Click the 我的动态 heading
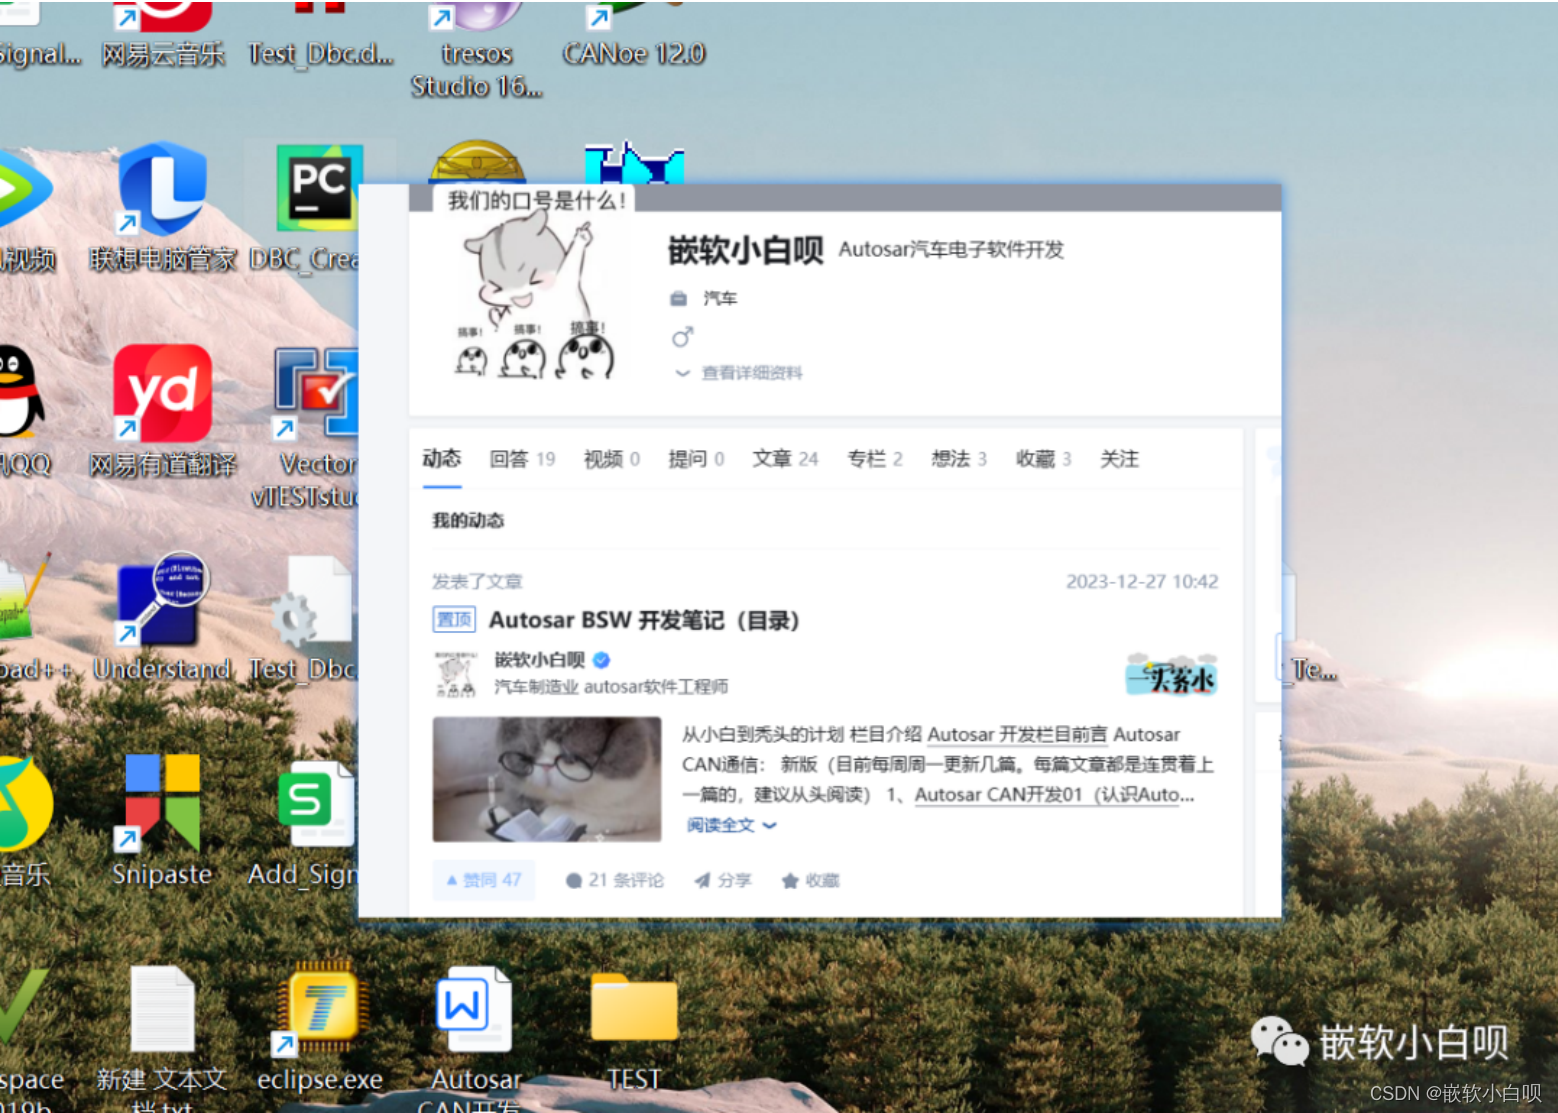Image resolution: width=1558 pixels, height=1113 pixels. pos(468,520)
